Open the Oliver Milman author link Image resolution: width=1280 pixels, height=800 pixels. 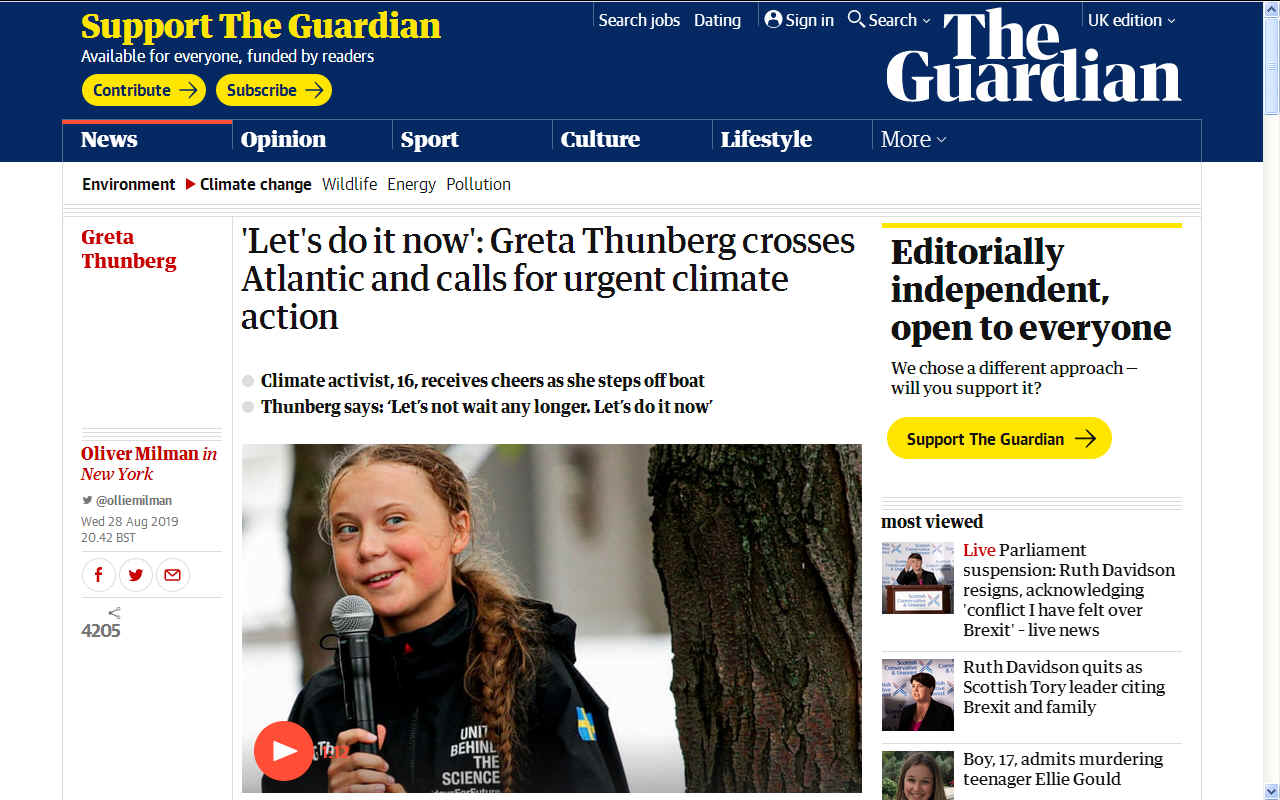(140, 453)
